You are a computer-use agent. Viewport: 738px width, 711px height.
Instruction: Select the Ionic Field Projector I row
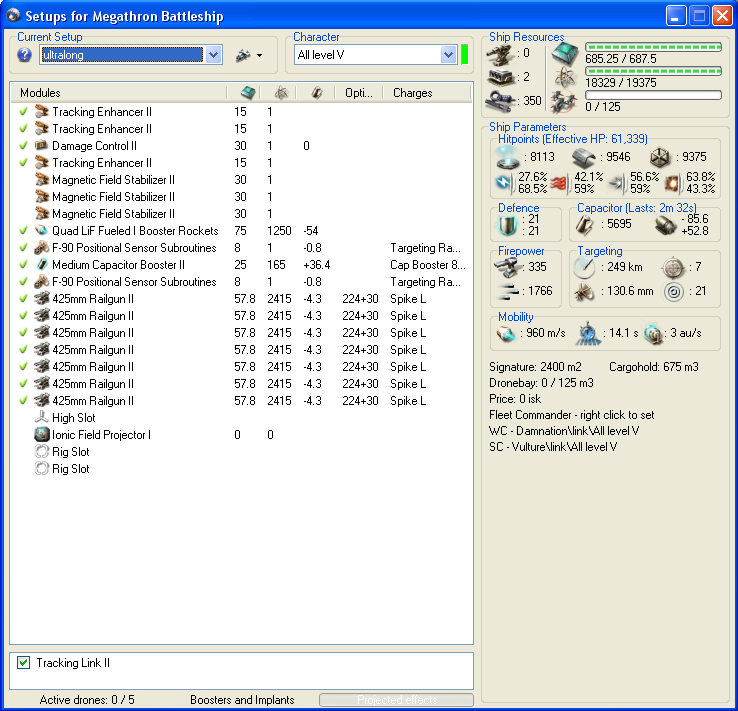point(241,434)
